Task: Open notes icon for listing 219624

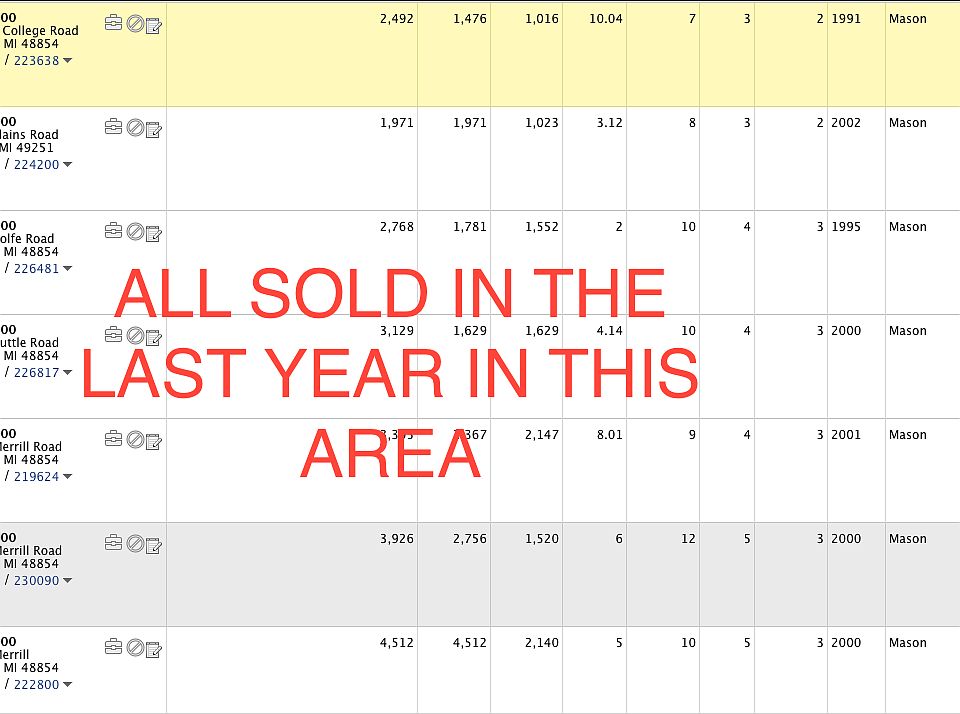Action: click(x=154, y=440)
